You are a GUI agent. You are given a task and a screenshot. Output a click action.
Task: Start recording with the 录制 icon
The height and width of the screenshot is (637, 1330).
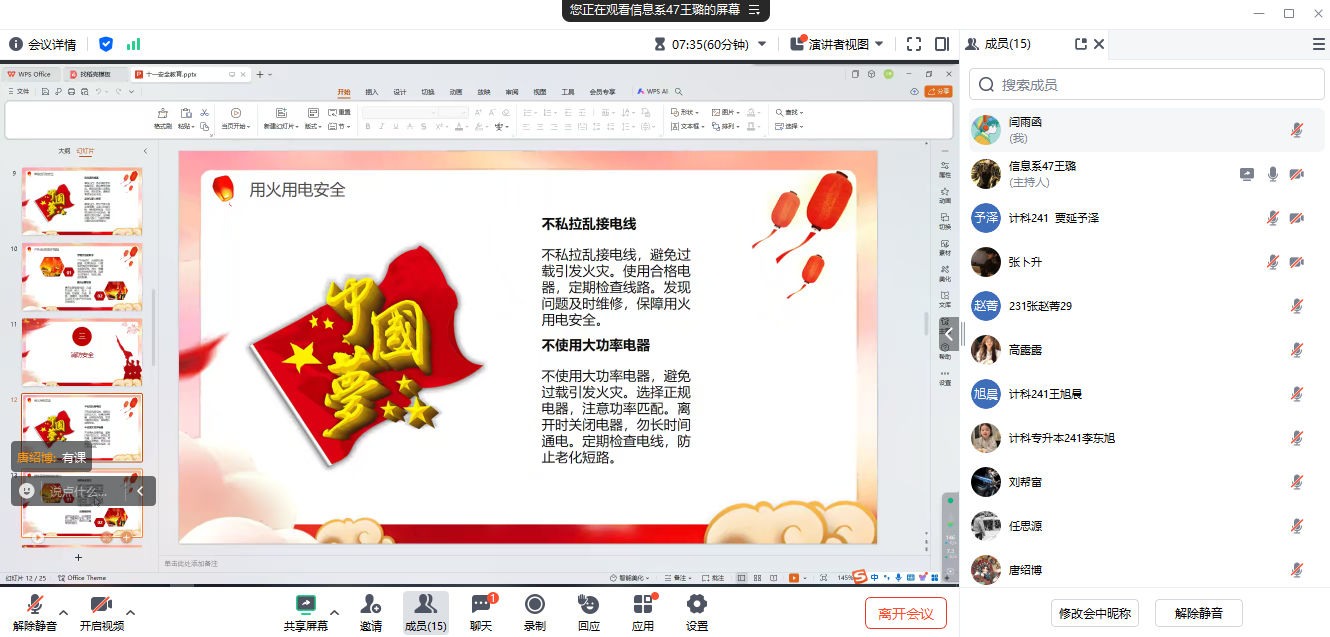click(x=535, y=612)
